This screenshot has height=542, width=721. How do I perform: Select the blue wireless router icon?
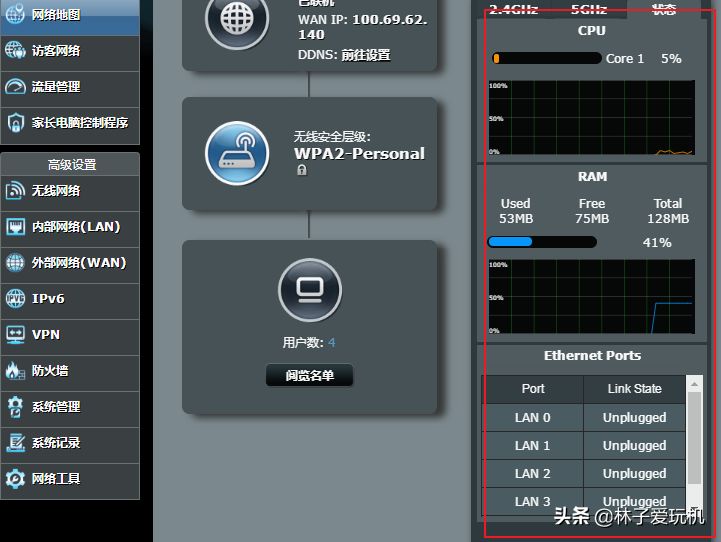tap(237, 153)
